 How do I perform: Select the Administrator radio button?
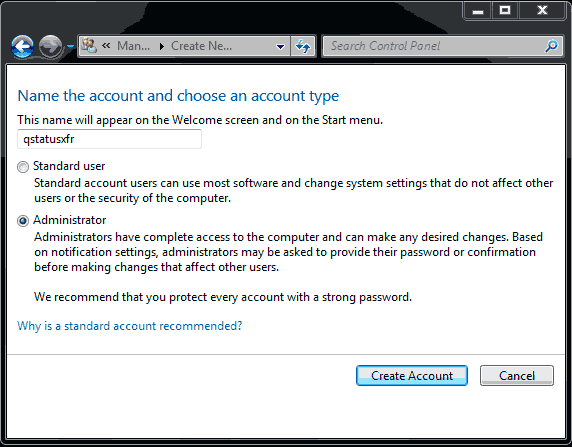(x=23, y=221)
